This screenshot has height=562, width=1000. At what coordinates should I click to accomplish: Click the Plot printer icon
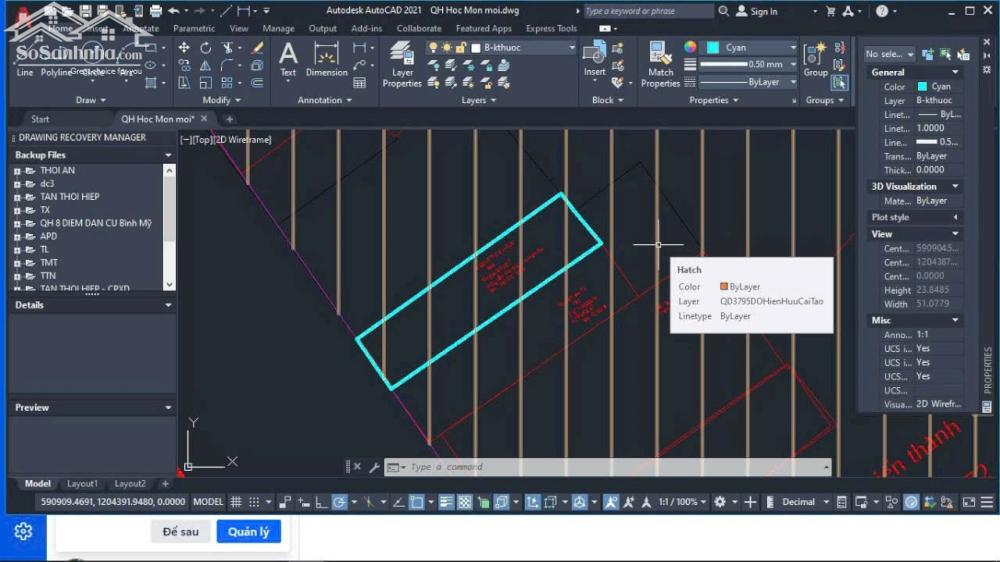pyautogui.click(x=154, y=11)
